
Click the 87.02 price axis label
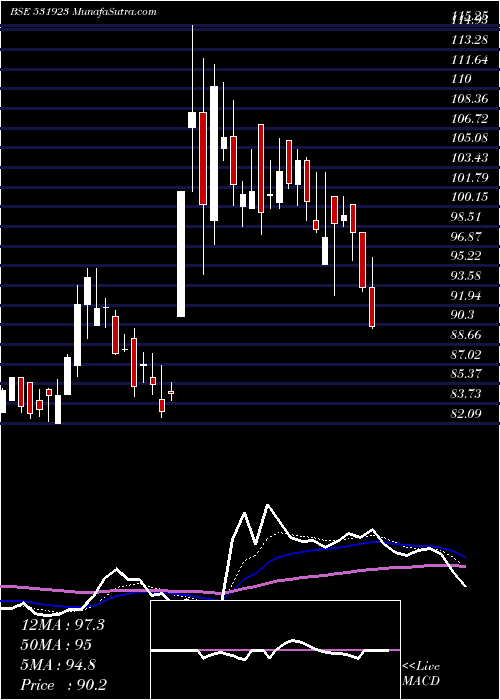pyautogui.click(x=467, y=354)
